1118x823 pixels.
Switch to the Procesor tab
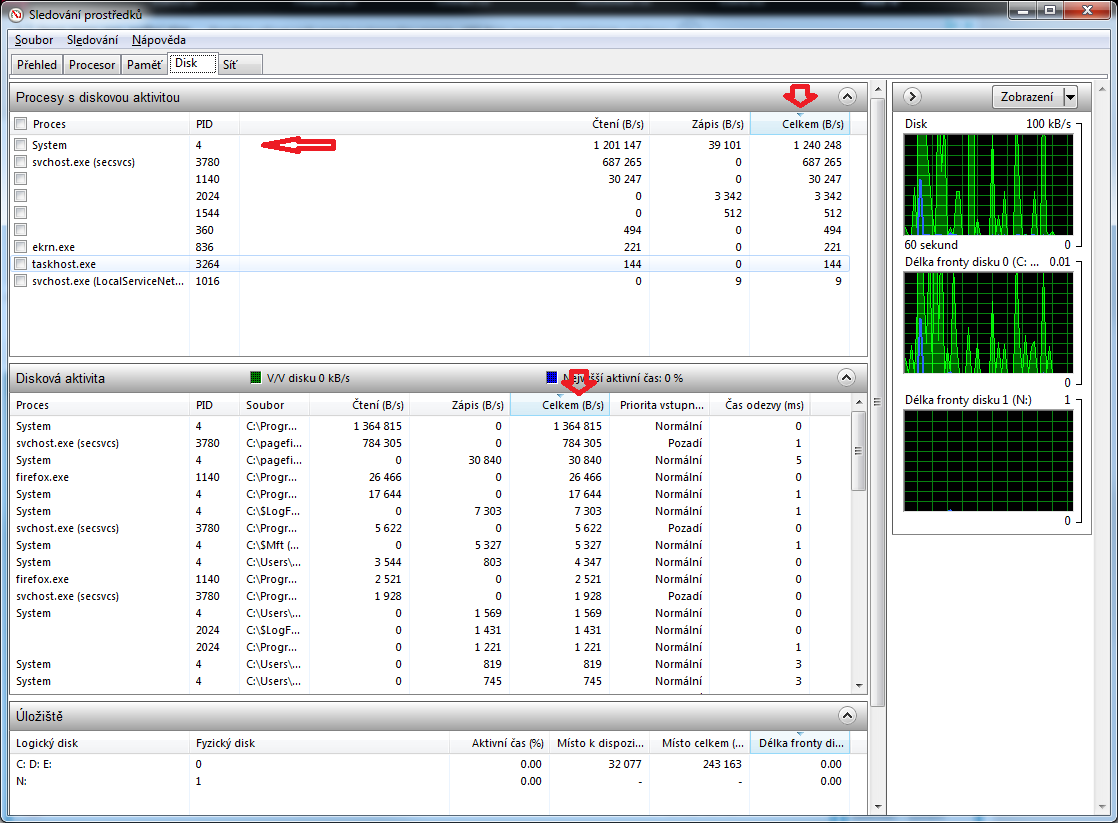[x=92, y=64]
